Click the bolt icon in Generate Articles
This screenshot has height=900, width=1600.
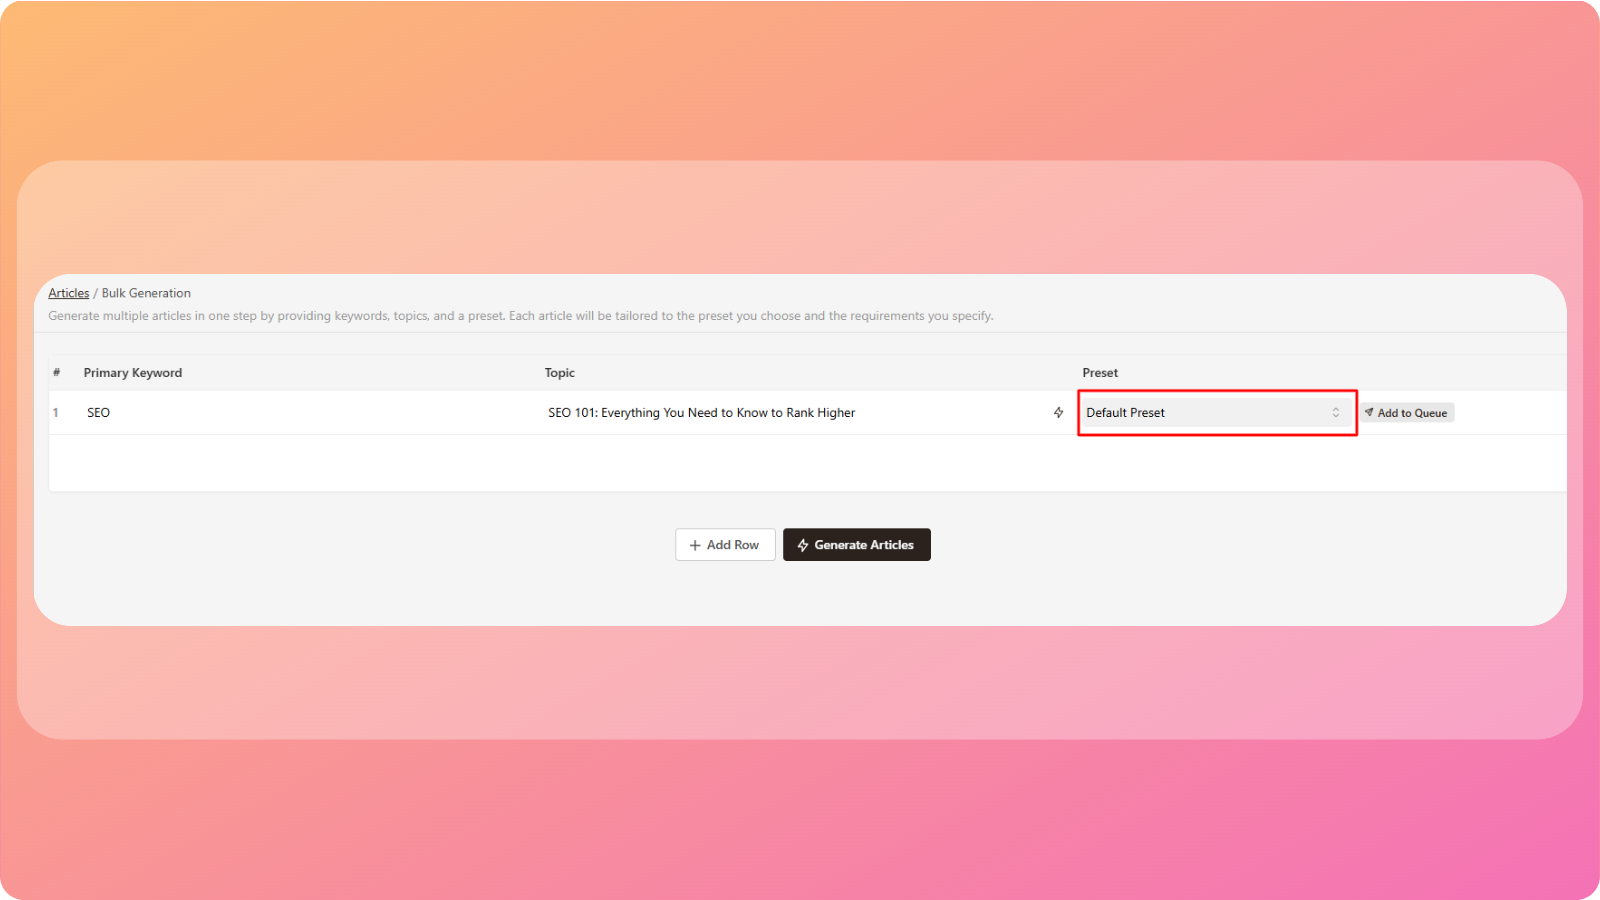802,545
